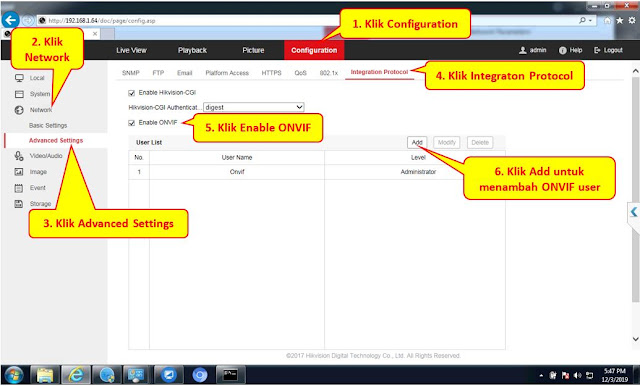This screenshot has width=640, height=386.
Task: Open the Command Prompt taskbar icon
Action: point(230,375)
